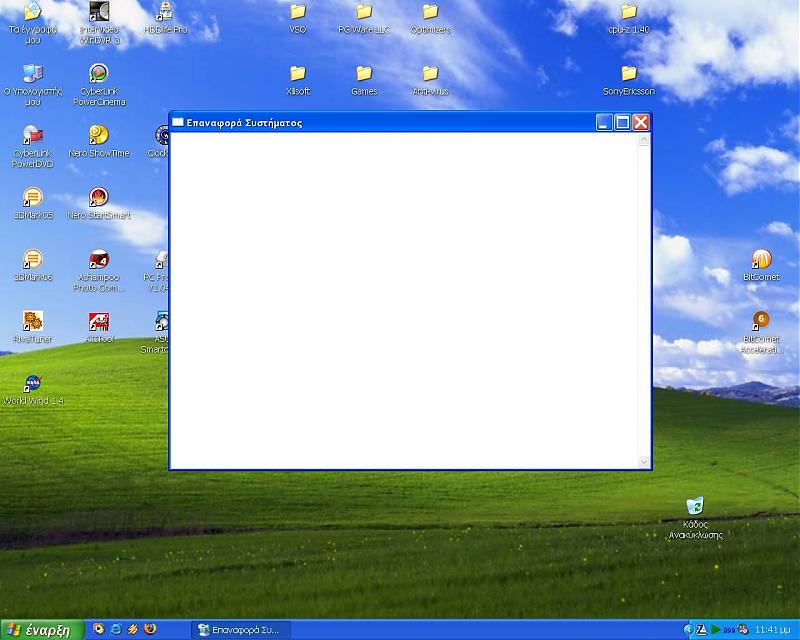Image resolution: width=800 pixels, height=640 pixels.
Task: Click the ZoneAlarm tray icon
Action: (x=702, y=630)
